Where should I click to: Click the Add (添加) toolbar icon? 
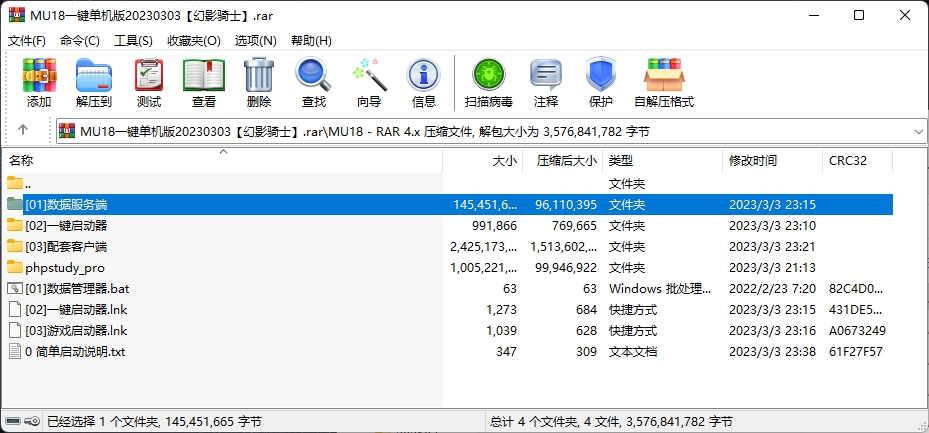[x=39, y=82]
